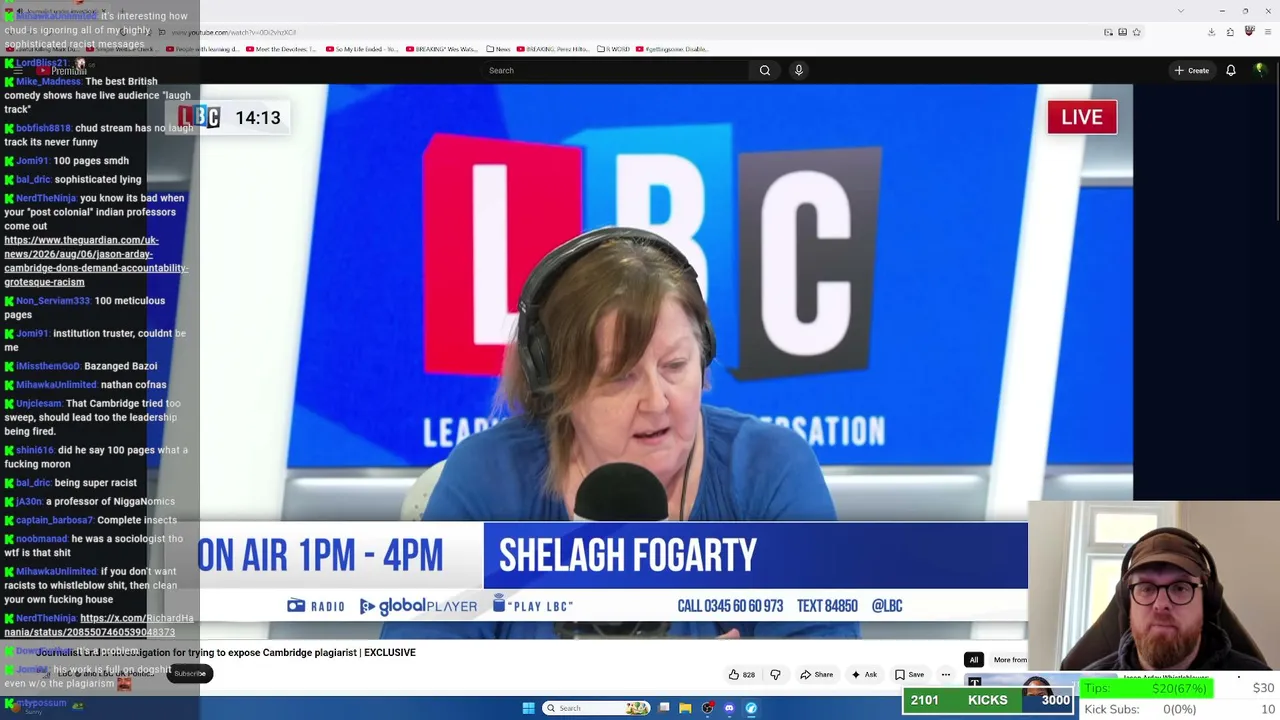Open the 'BREAKING: Perez Hilton' bookmark
Image resolution: width=1280 pixels, height=720 pixels.
[x=553, y=49]
